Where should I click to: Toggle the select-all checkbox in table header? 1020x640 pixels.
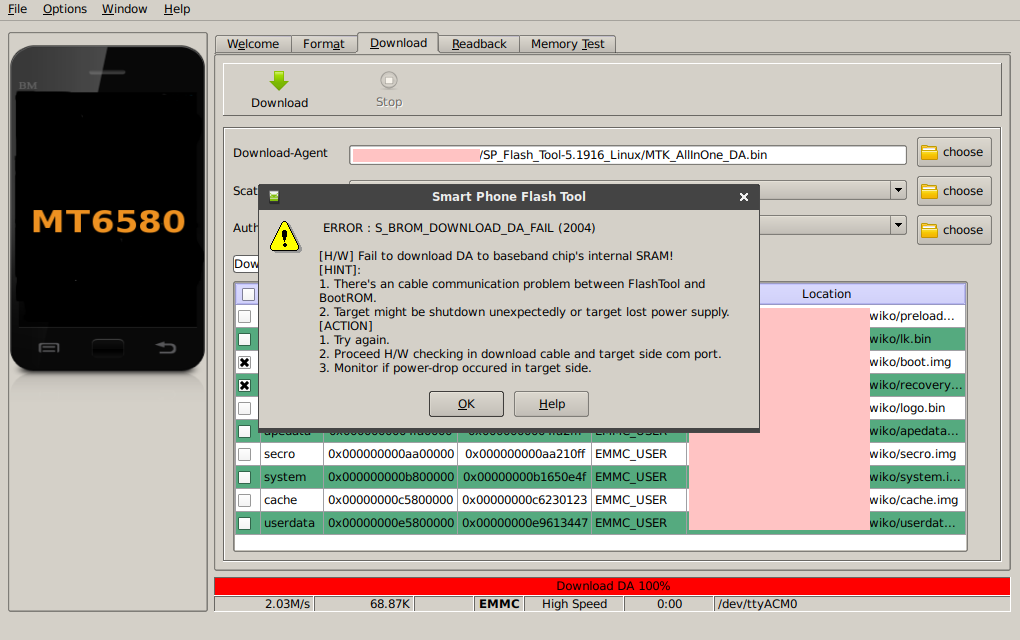[x=247, y=294]
